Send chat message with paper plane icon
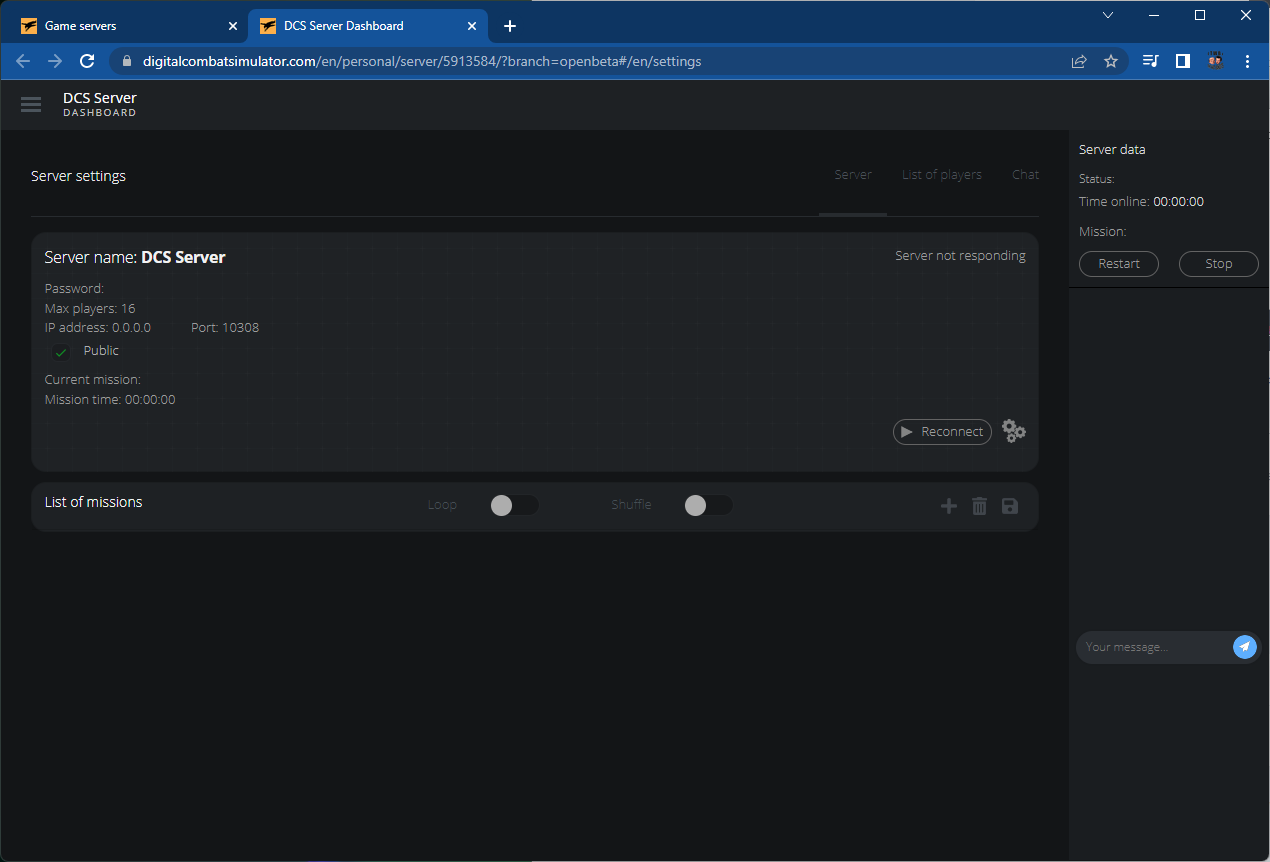The width and height of the screenshot is (1270, 862). 1245,647
